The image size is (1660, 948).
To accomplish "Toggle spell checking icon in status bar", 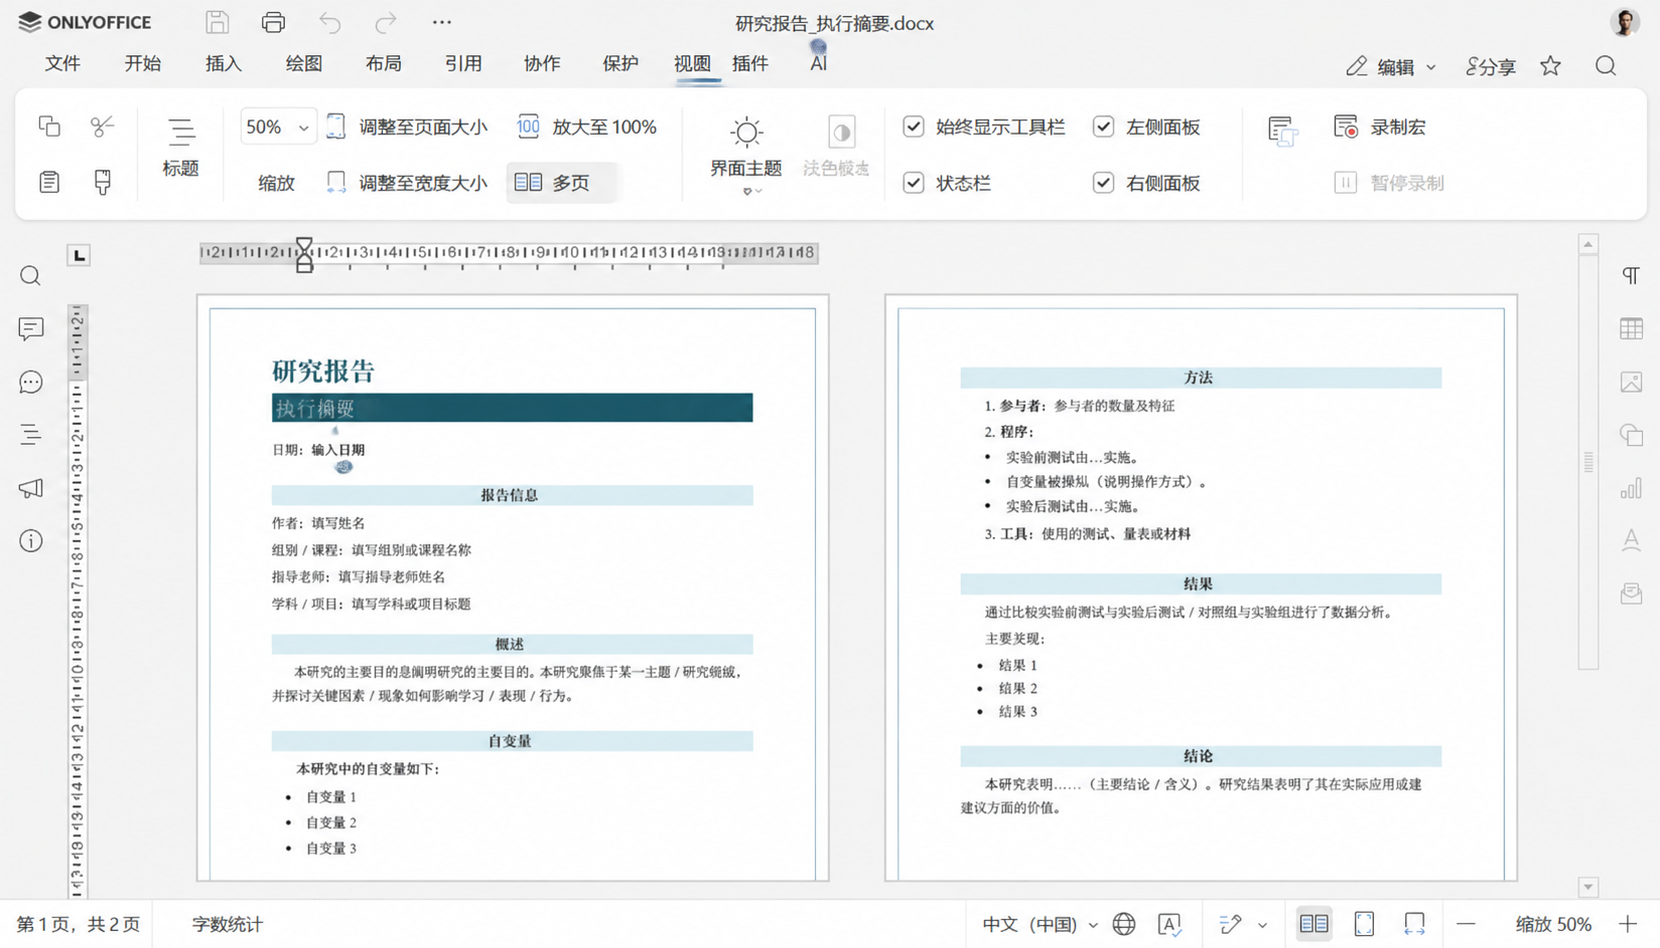I will pyautogui.click(x=1170, y=924).
